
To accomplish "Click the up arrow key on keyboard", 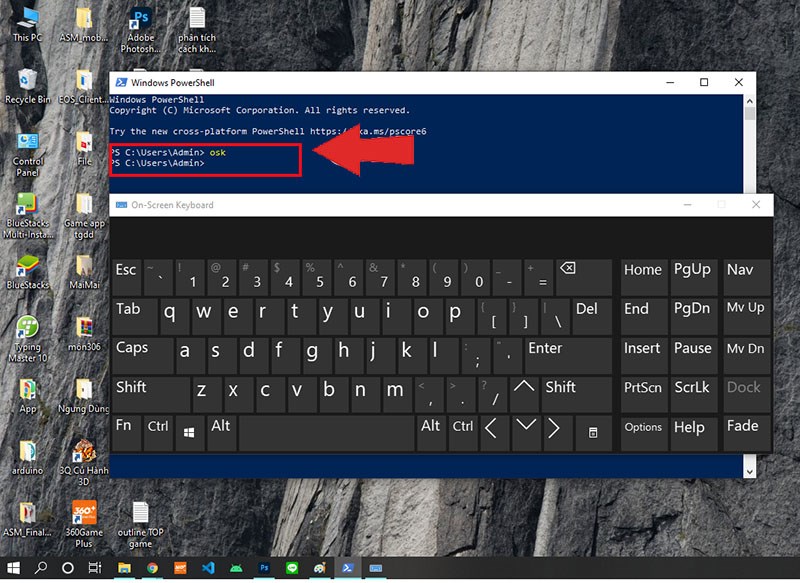I will (524, 394).
